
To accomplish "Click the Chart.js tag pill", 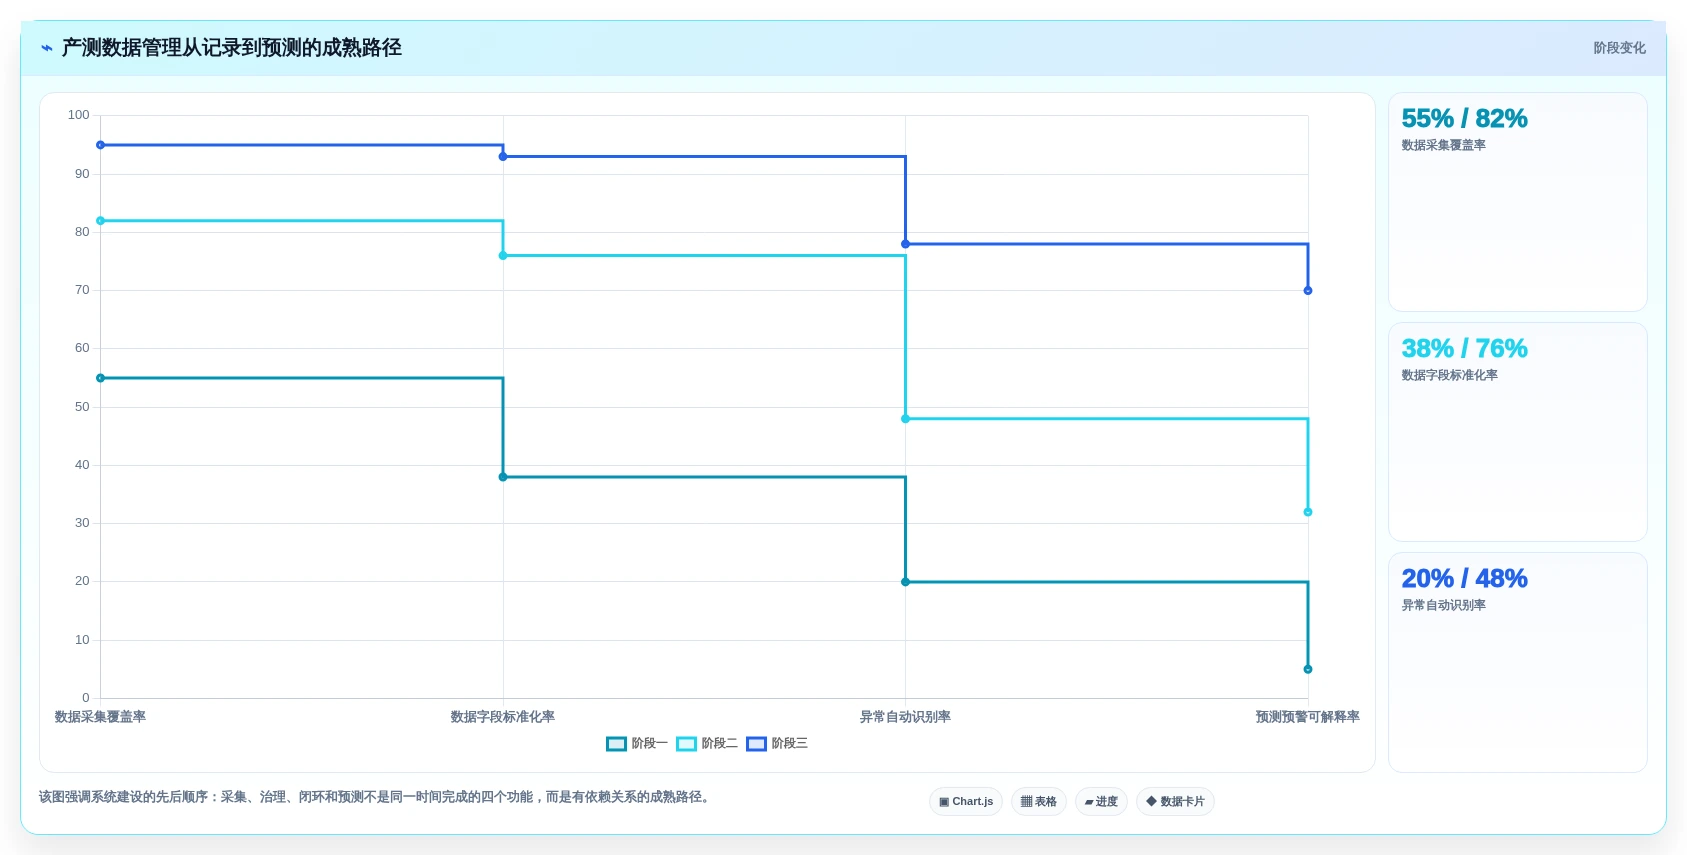I will (x=966, y=801).
